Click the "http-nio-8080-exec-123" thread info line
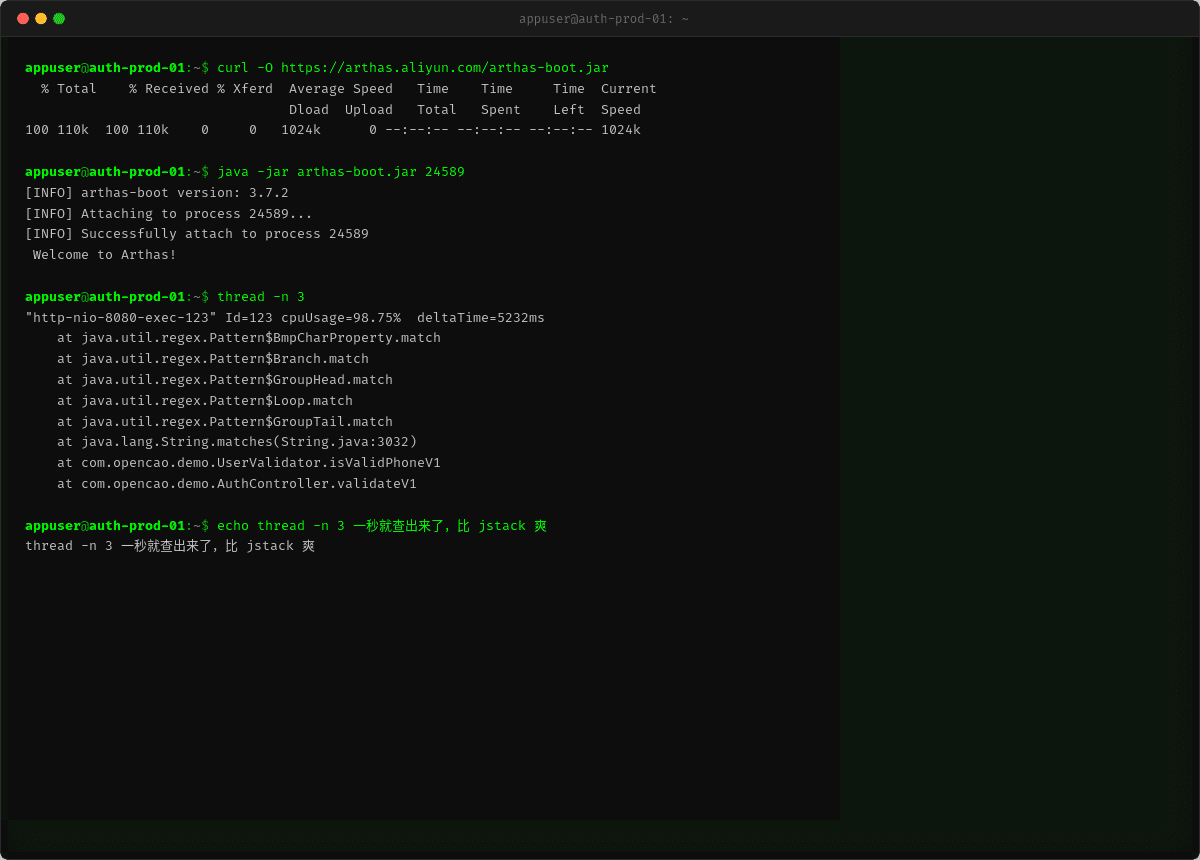Viewport: 1200px width, 860px height. pyautogui.click(x=285, y=318)
